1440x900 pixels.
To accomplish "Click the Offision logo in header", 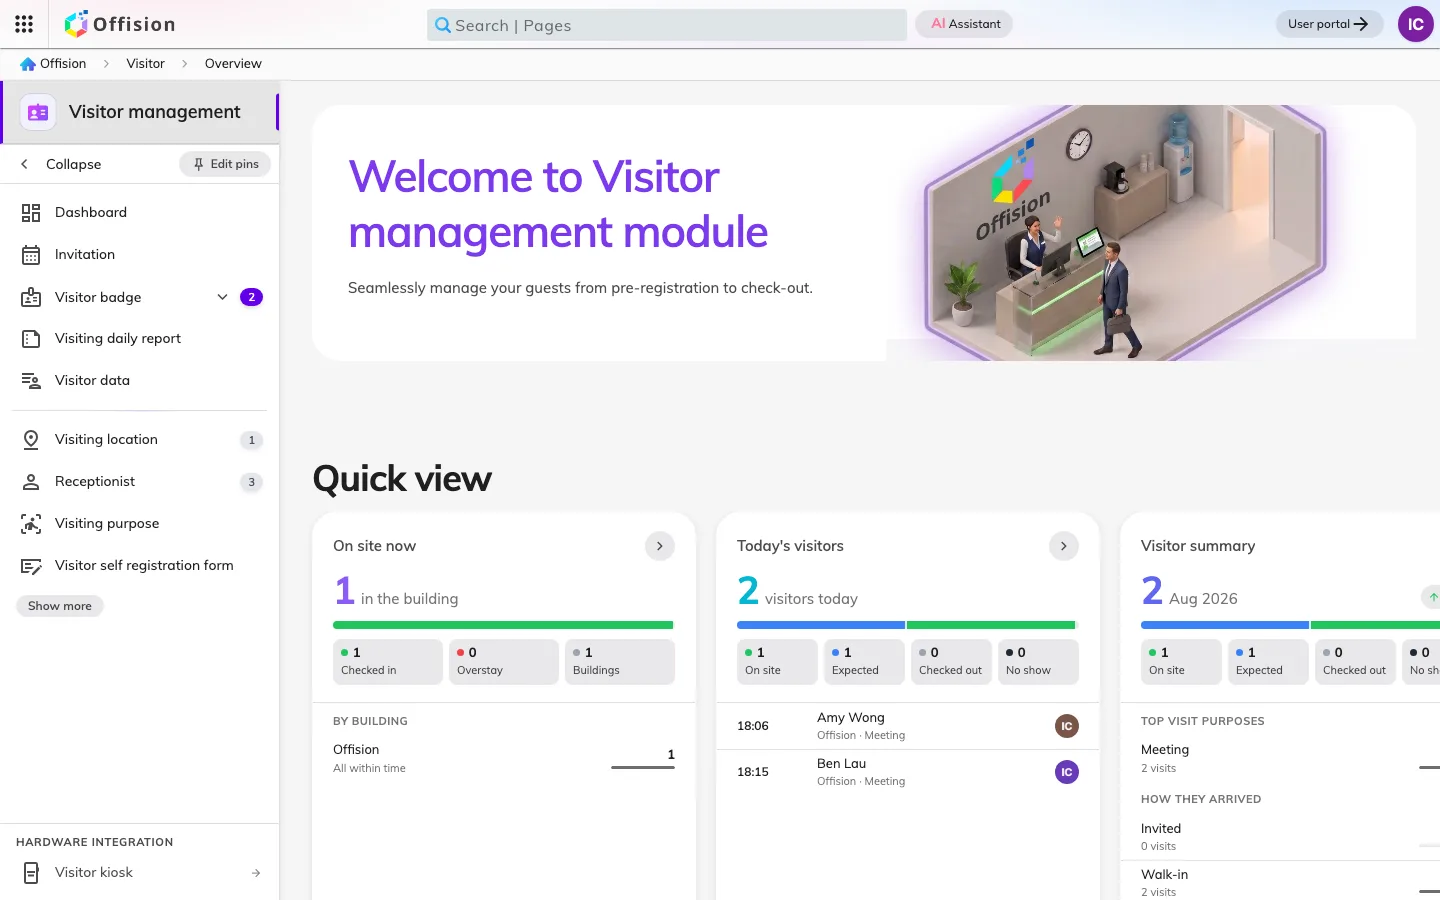I will click(x=120, y=24).
